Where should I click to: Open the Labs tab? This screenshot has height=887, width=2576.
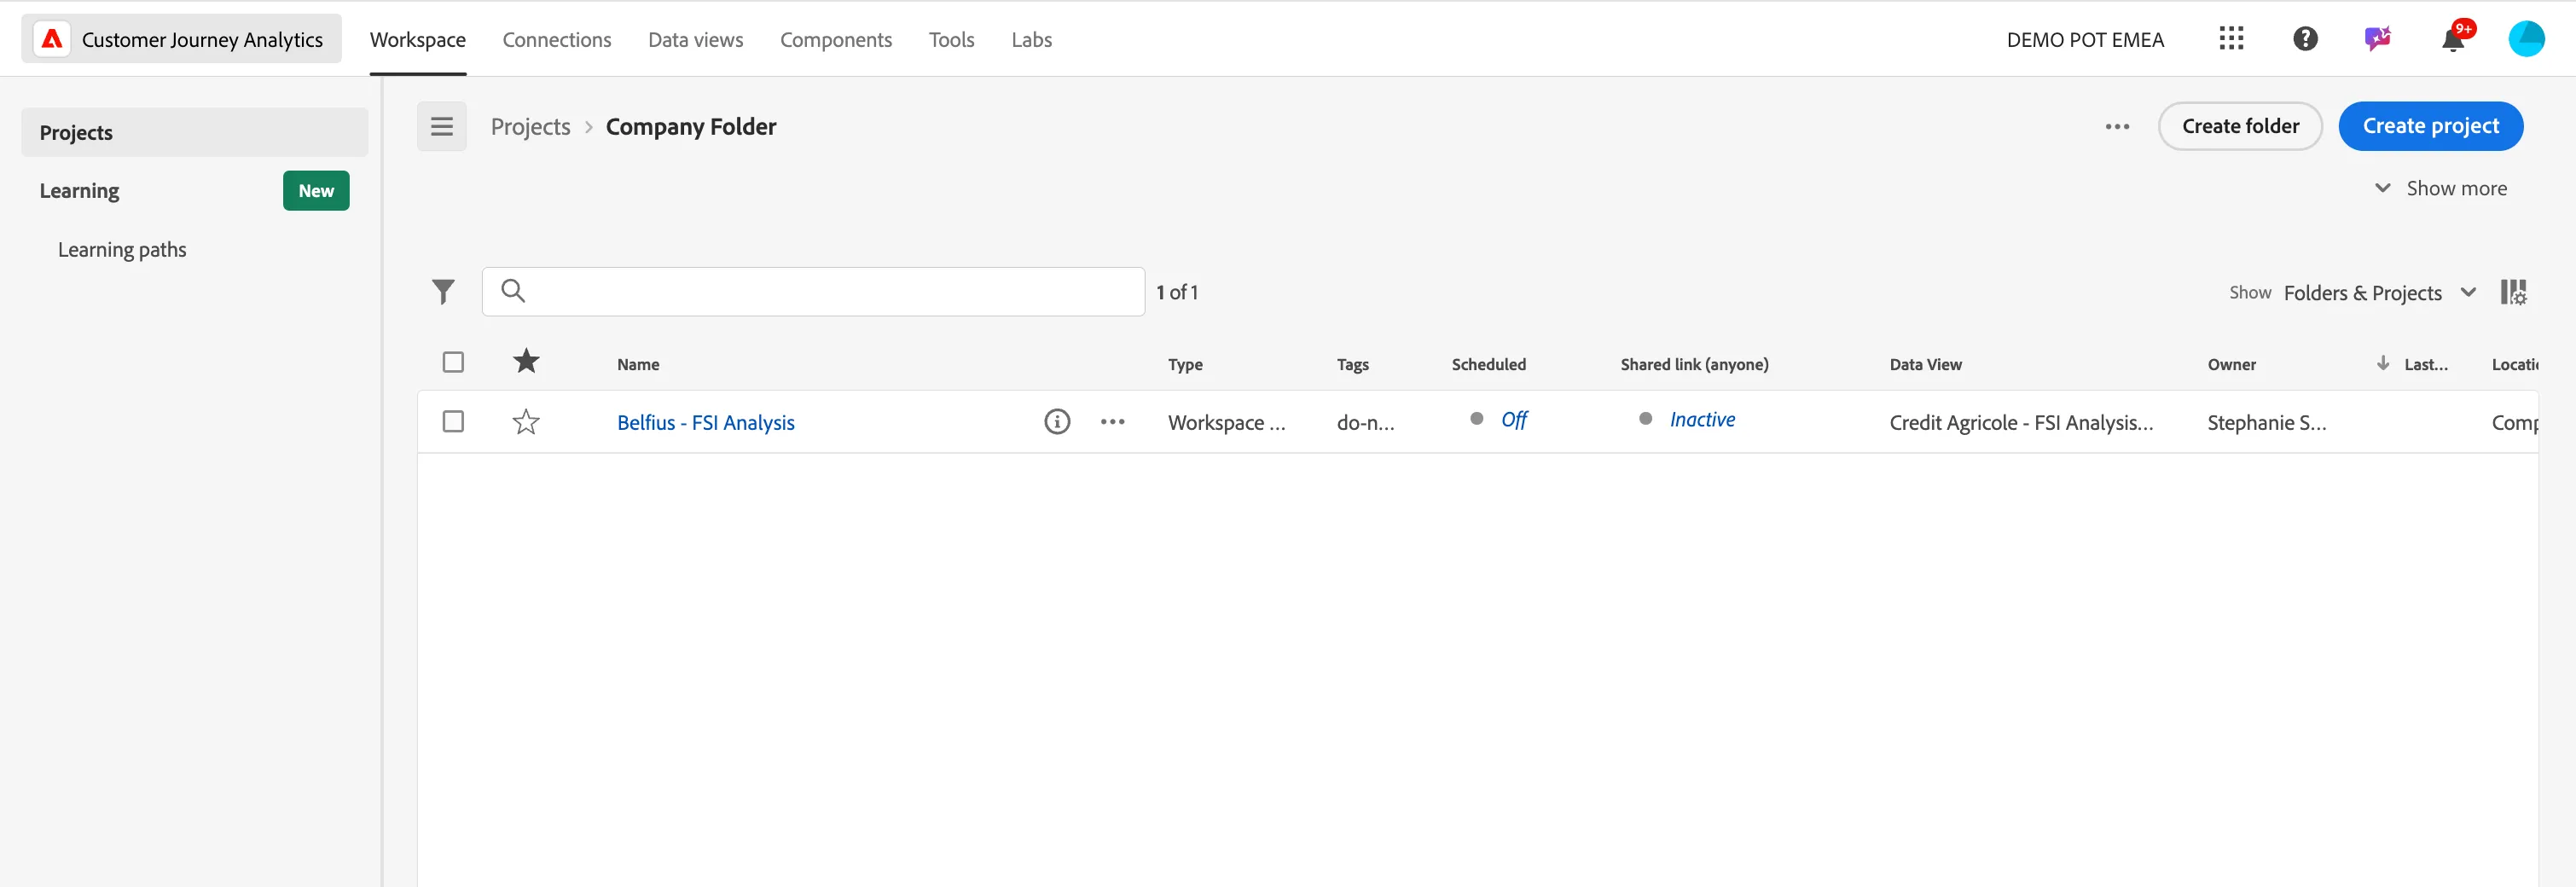pos(1031,40)
